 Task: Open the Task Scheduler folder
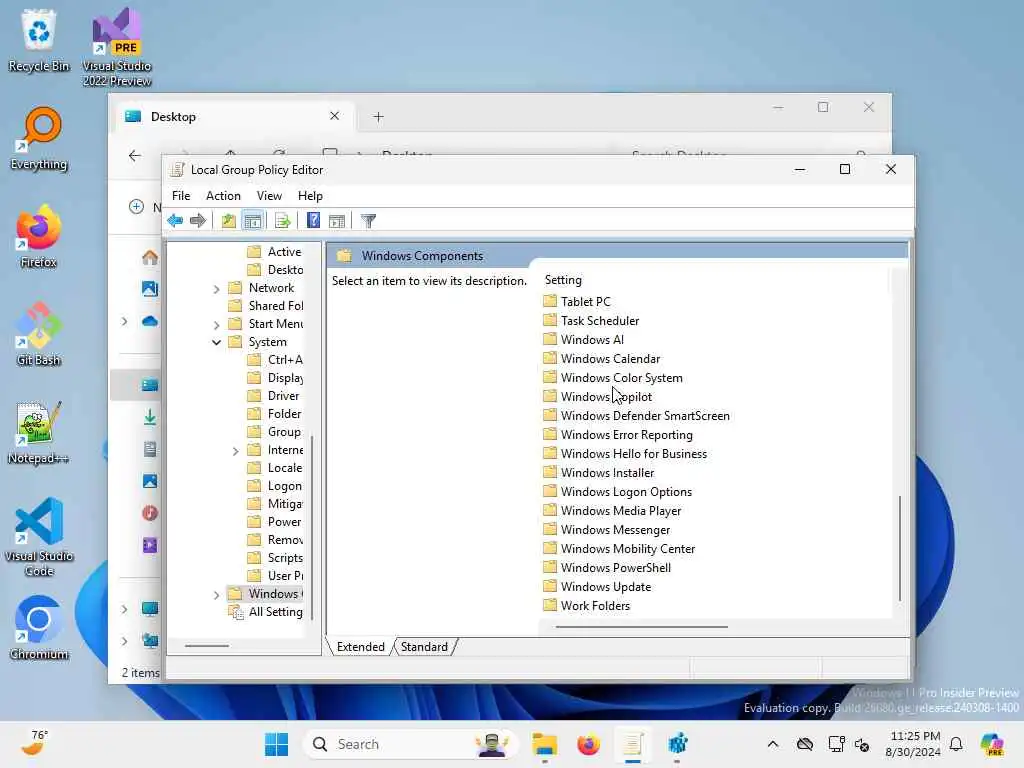591,321
